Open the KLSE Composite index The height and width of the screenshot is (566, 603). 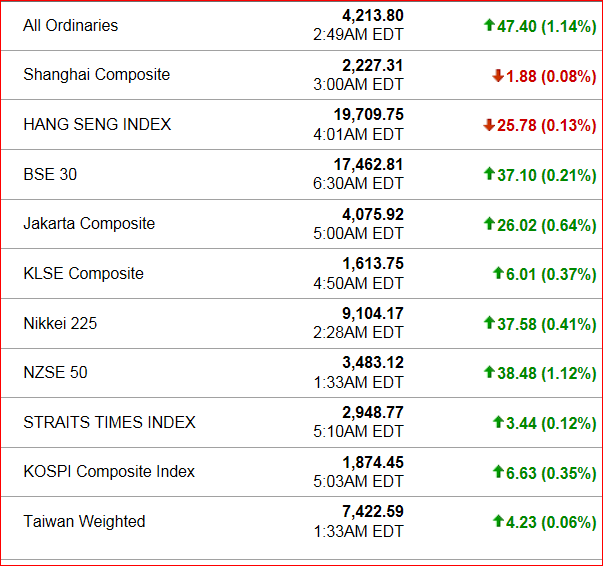pyautogui.click(x=83, y=273)
